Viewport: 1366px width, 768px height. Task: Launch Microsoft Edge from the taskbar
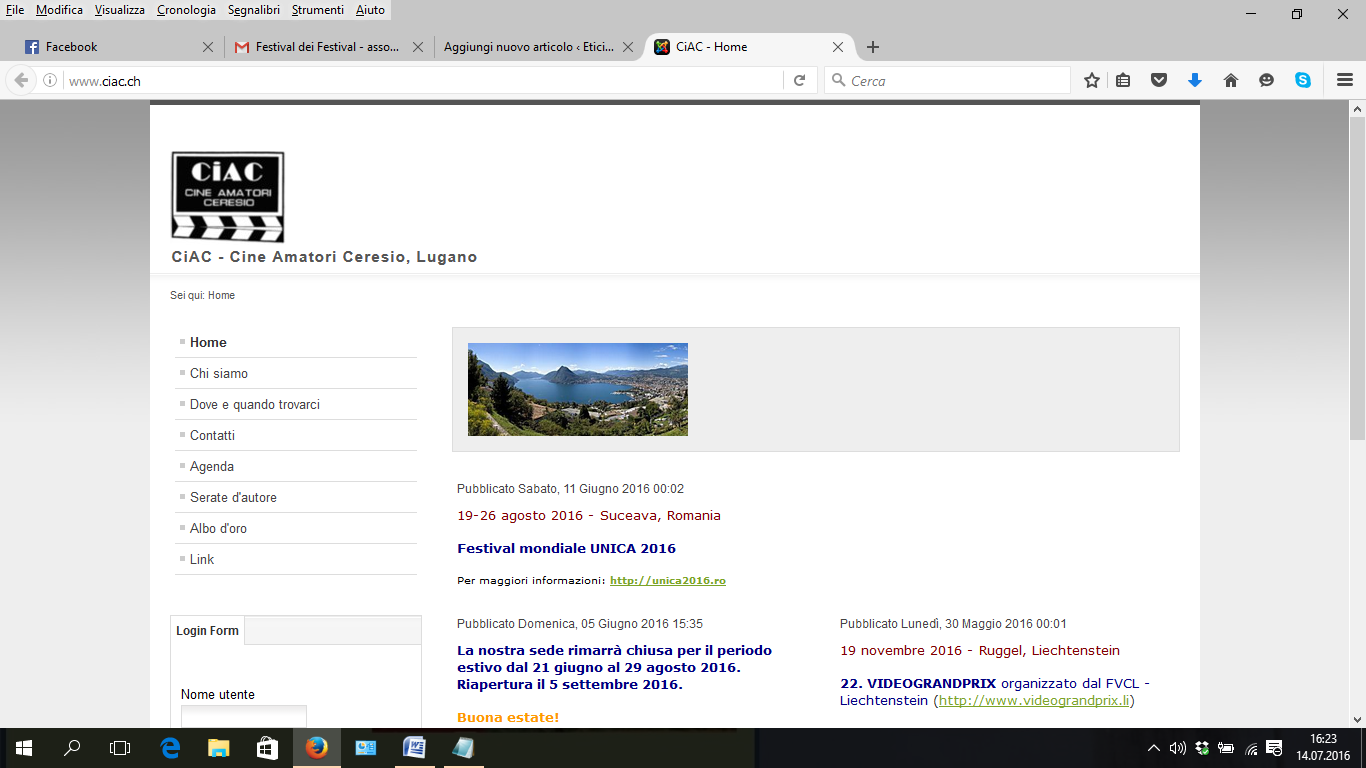tap(171, 748)
